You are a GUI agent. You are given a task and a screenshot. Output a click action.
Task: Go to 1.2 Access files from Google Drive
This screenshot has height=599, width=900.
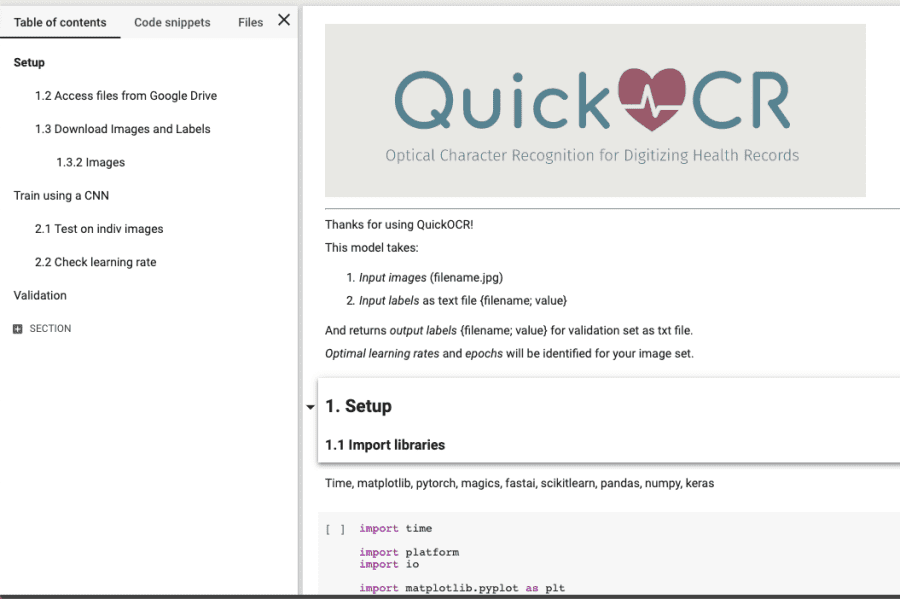click(126, 96)
